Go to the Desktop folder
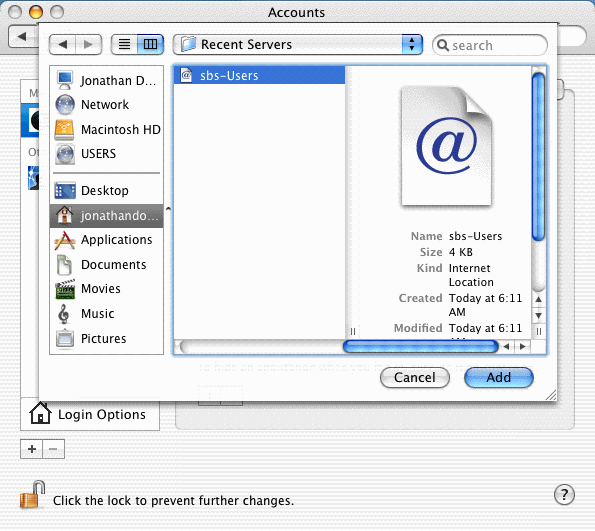 point(106,190)
